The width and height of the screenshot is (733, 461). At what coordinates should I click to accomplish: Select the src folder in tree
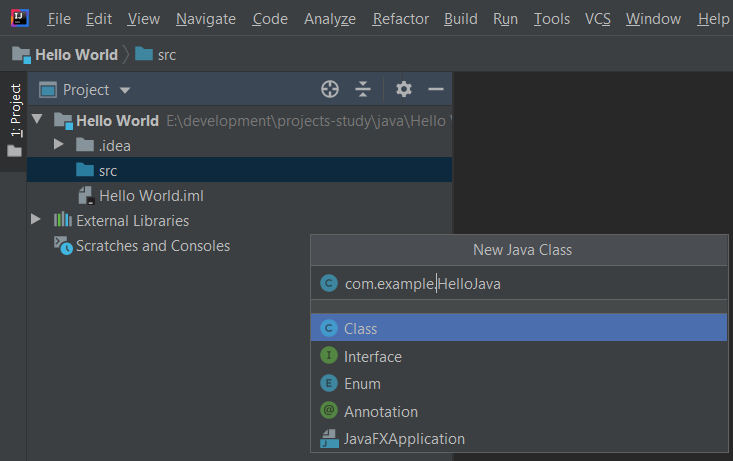pos(239,171)
